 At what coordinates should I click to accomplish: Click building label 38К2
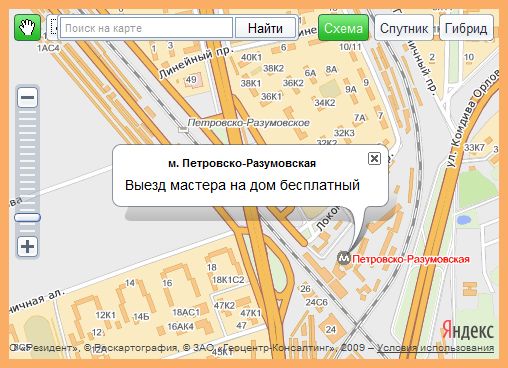point(273,68)
